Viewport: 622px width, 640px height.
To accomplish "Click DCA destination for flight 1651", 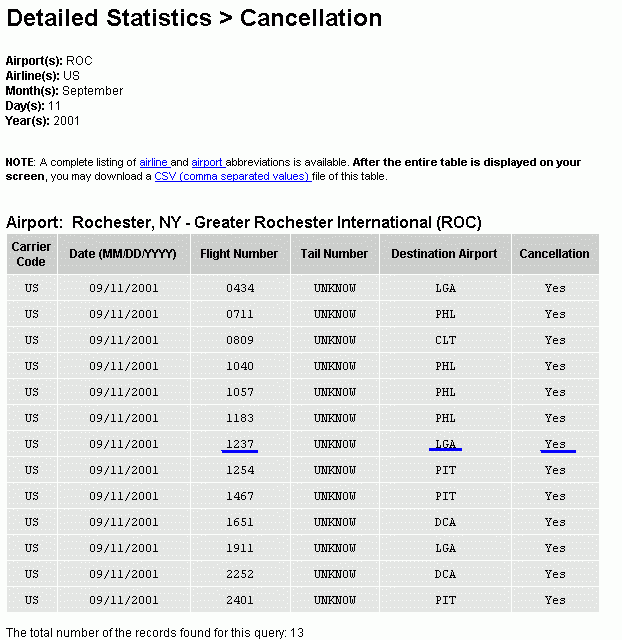I will (x=445, y=522).
